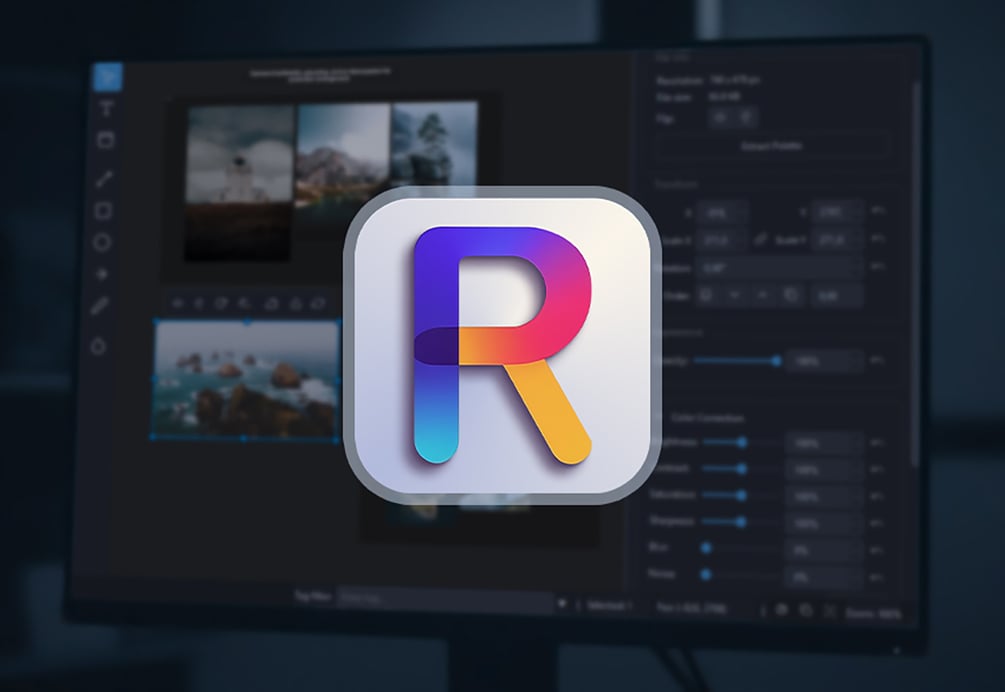Image resolution: width=1005 pixels, height=692 pixels.
Task: Click the X position input field
Action: tap(722, 212)
